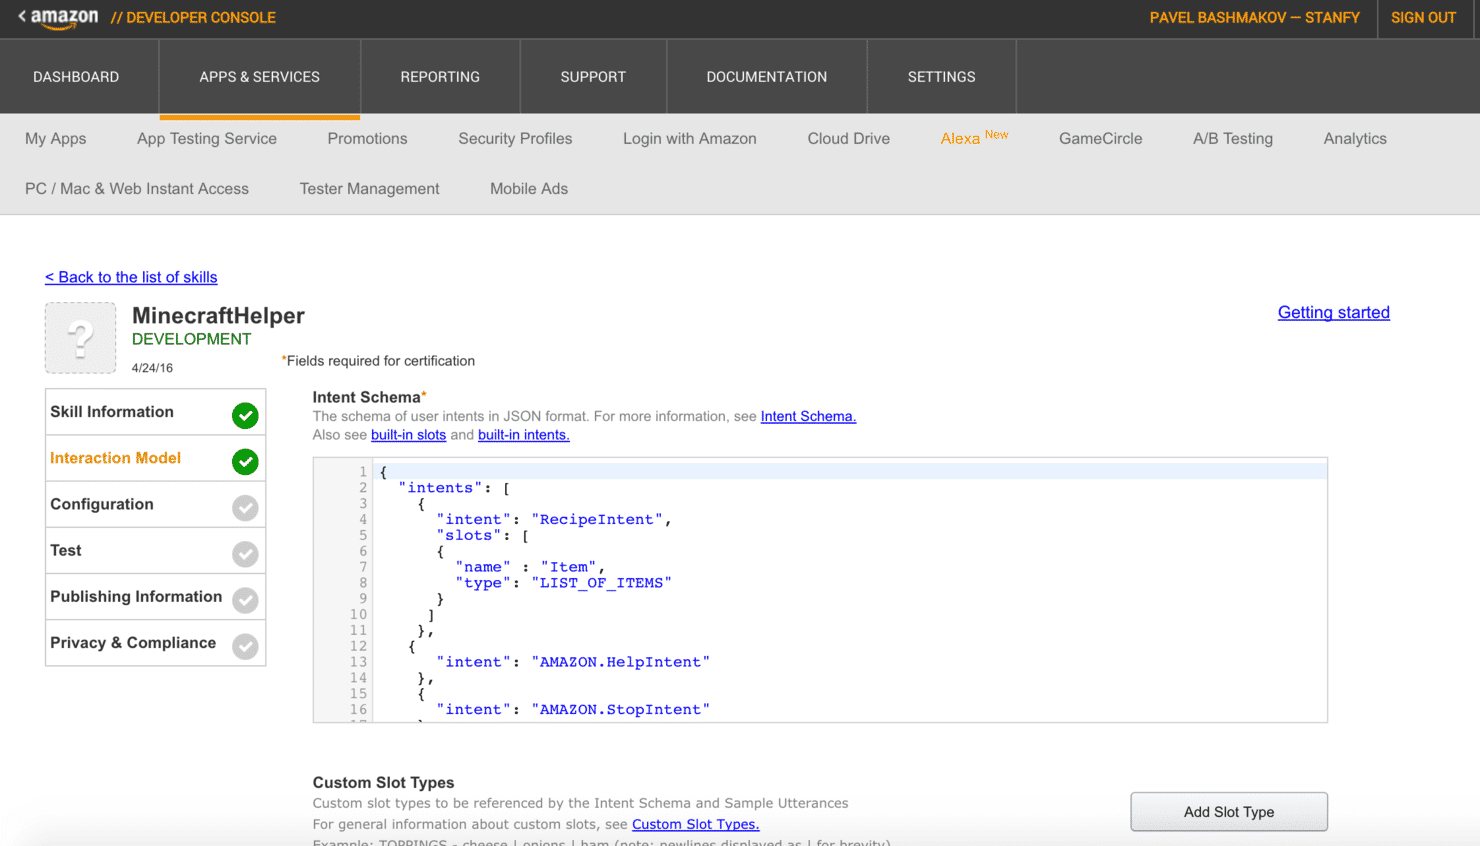Click green checkmark beside Skill Information
This screenshot has height=846, width=1480.
point(245,415)
